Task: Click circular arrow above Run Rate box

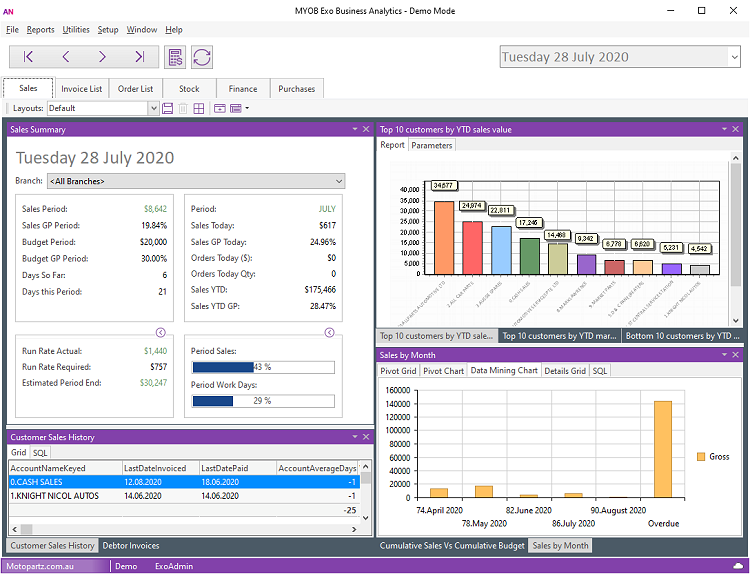Action: point(161,332)
